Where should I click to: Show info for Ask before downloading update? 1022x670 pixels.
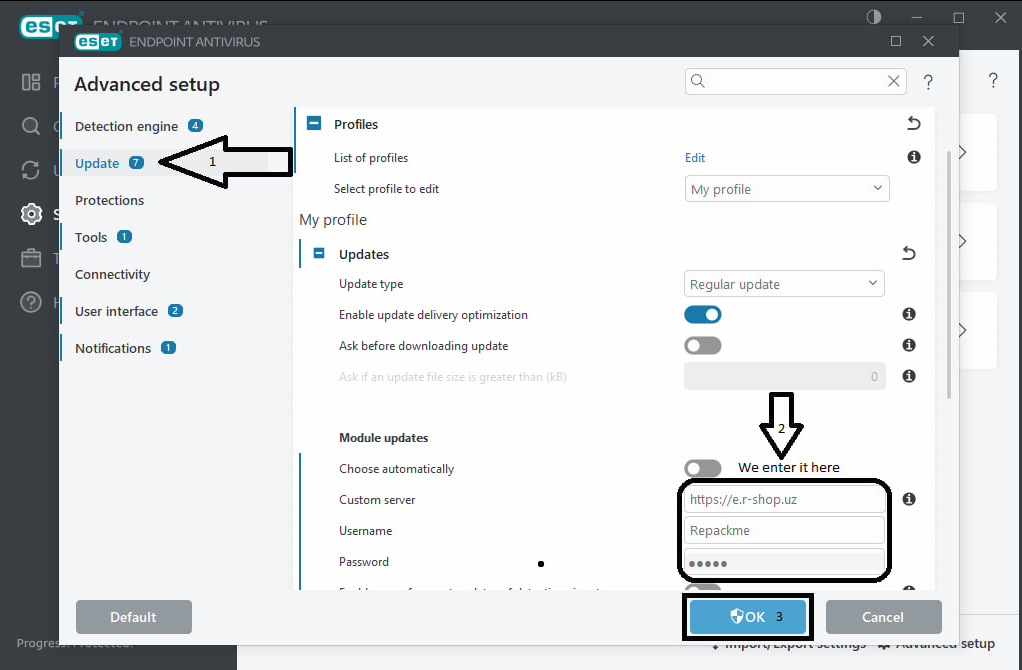pyautogui.click(x=909, y=345)
